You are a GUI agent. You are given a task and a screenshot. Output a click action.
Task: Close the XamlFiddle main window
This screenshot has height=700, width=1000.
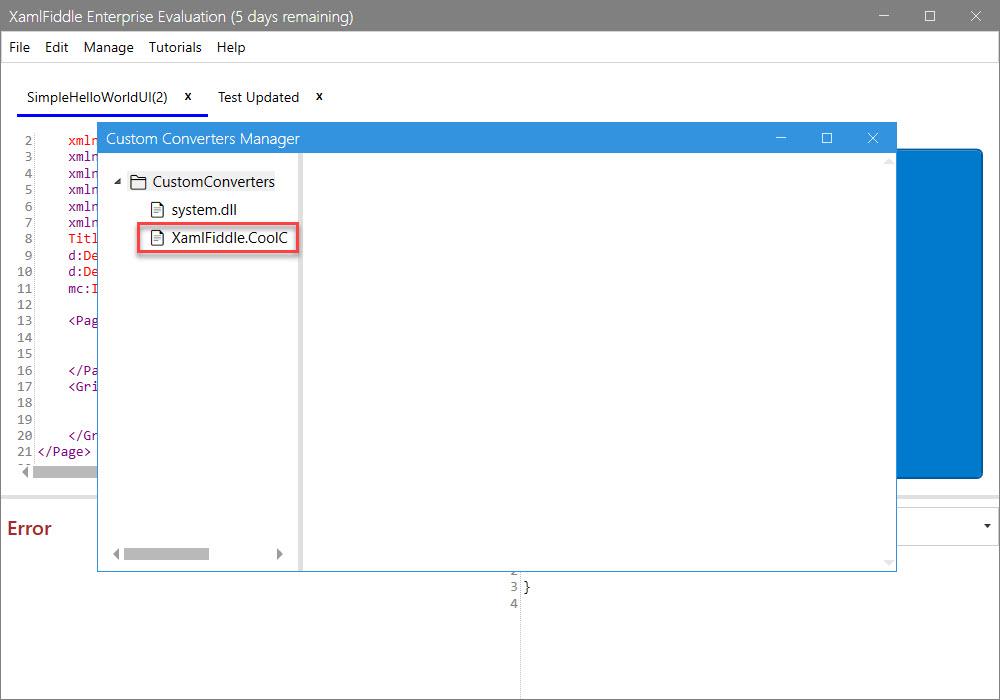click(x=976, y=16)
